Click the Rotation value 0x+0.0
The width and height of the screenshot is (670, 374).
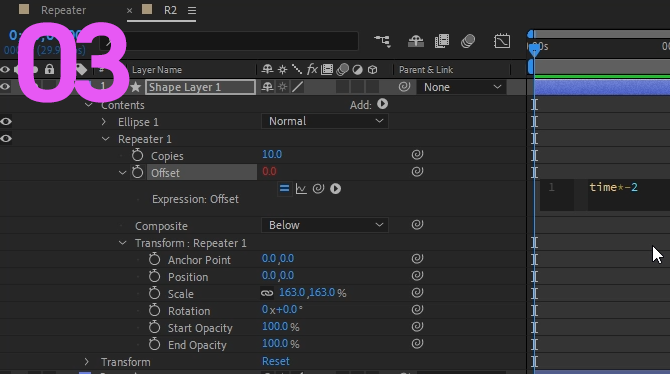282,310
